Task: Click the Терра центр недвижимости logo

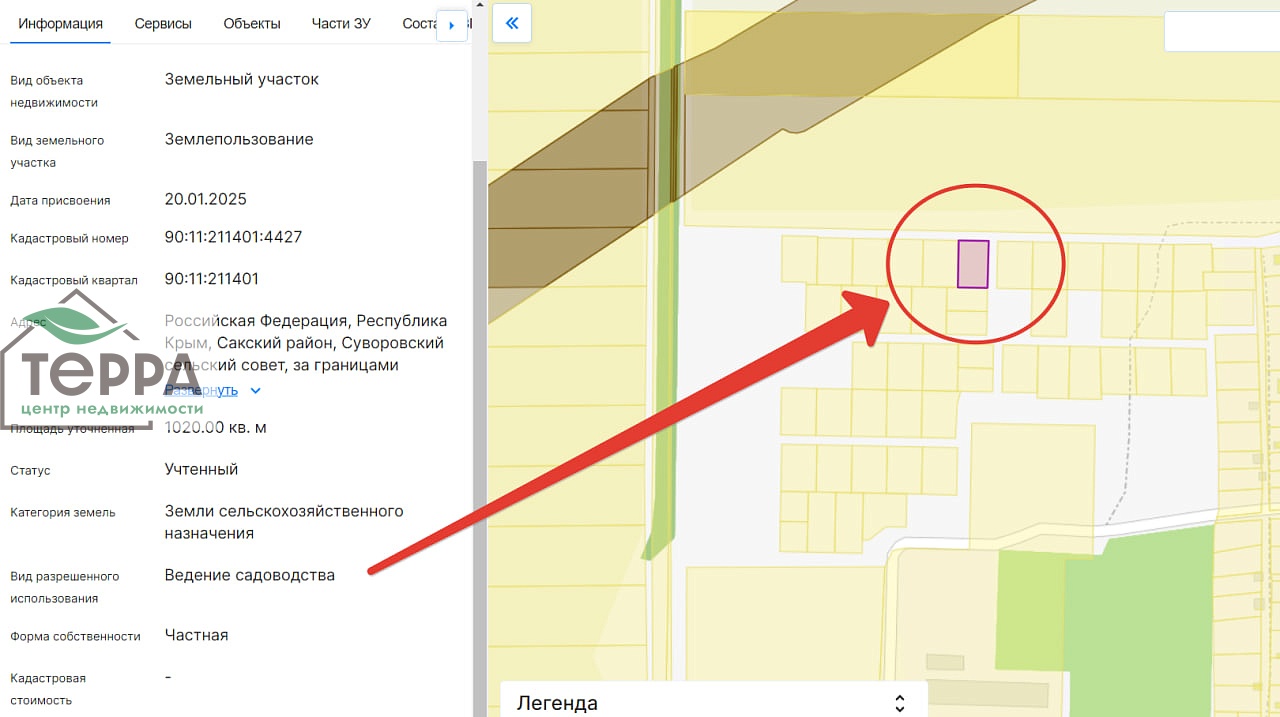Action: click(x=100, y=365)
